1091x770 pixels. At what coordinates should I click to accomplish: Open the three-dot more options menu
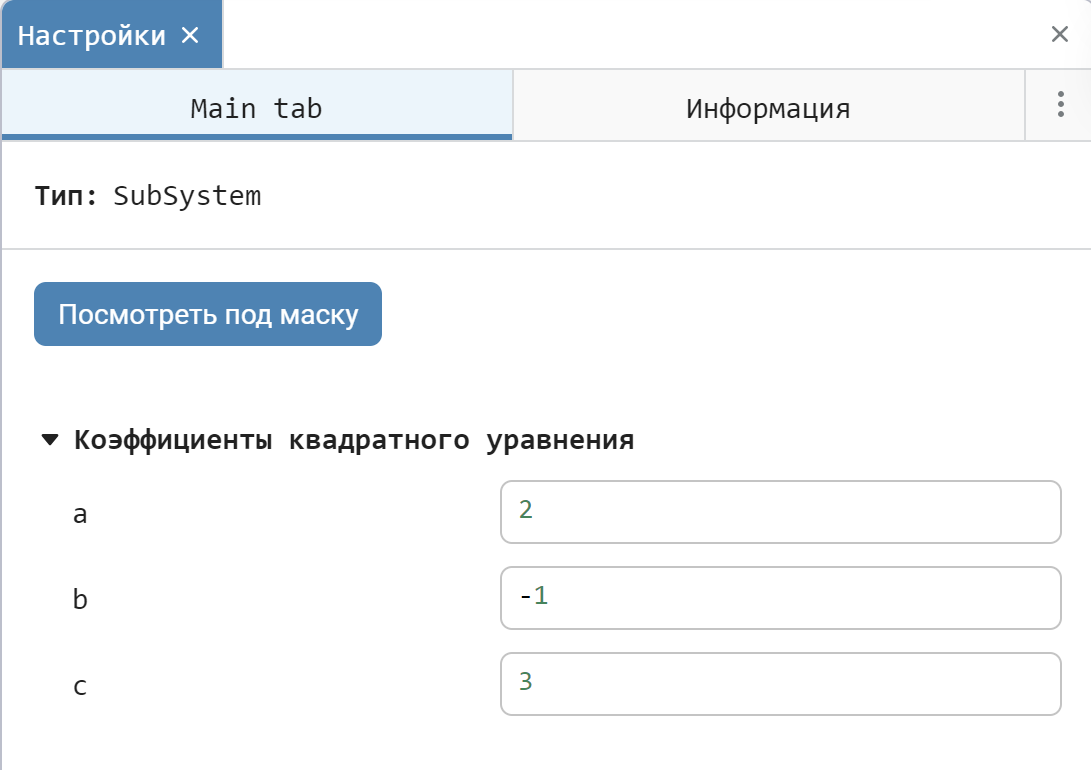[x=1060, y=106]
